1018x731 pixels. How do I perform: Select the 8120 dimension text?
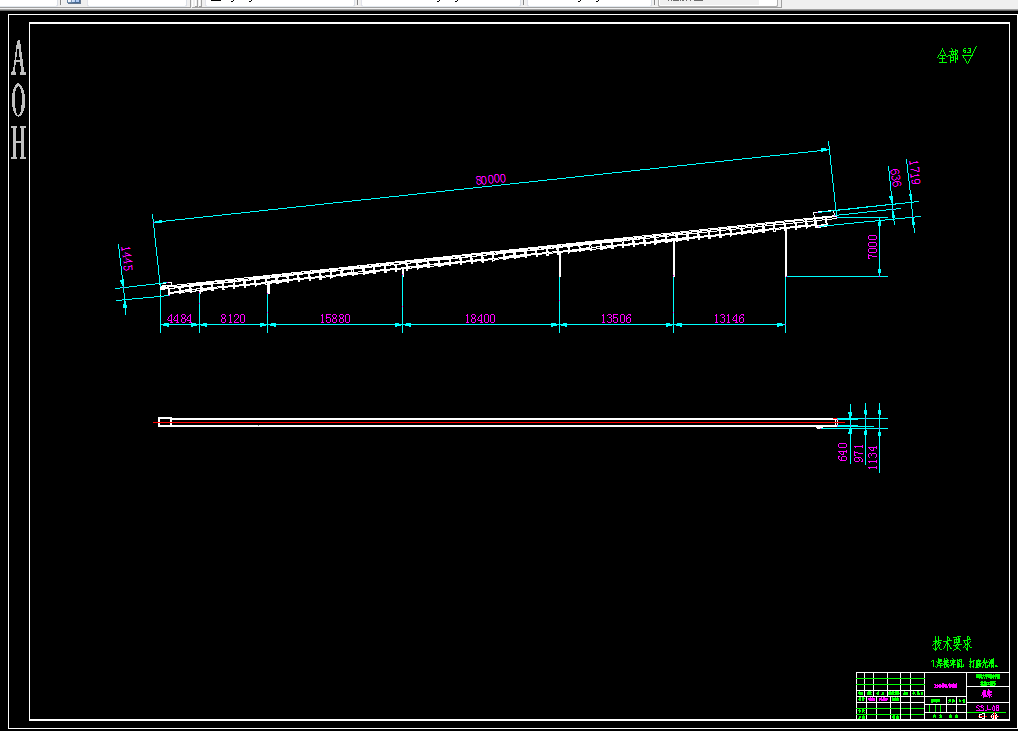coord(232,319)
